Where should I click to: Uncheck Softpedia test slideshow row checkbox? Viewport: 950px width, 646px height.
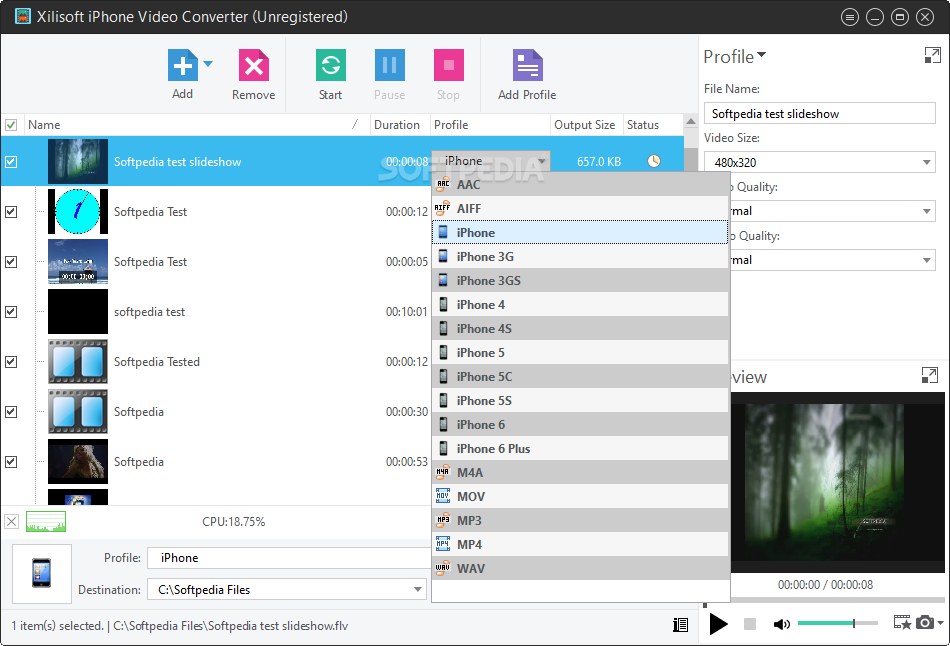pyautogui.click(x=11, y=162)
